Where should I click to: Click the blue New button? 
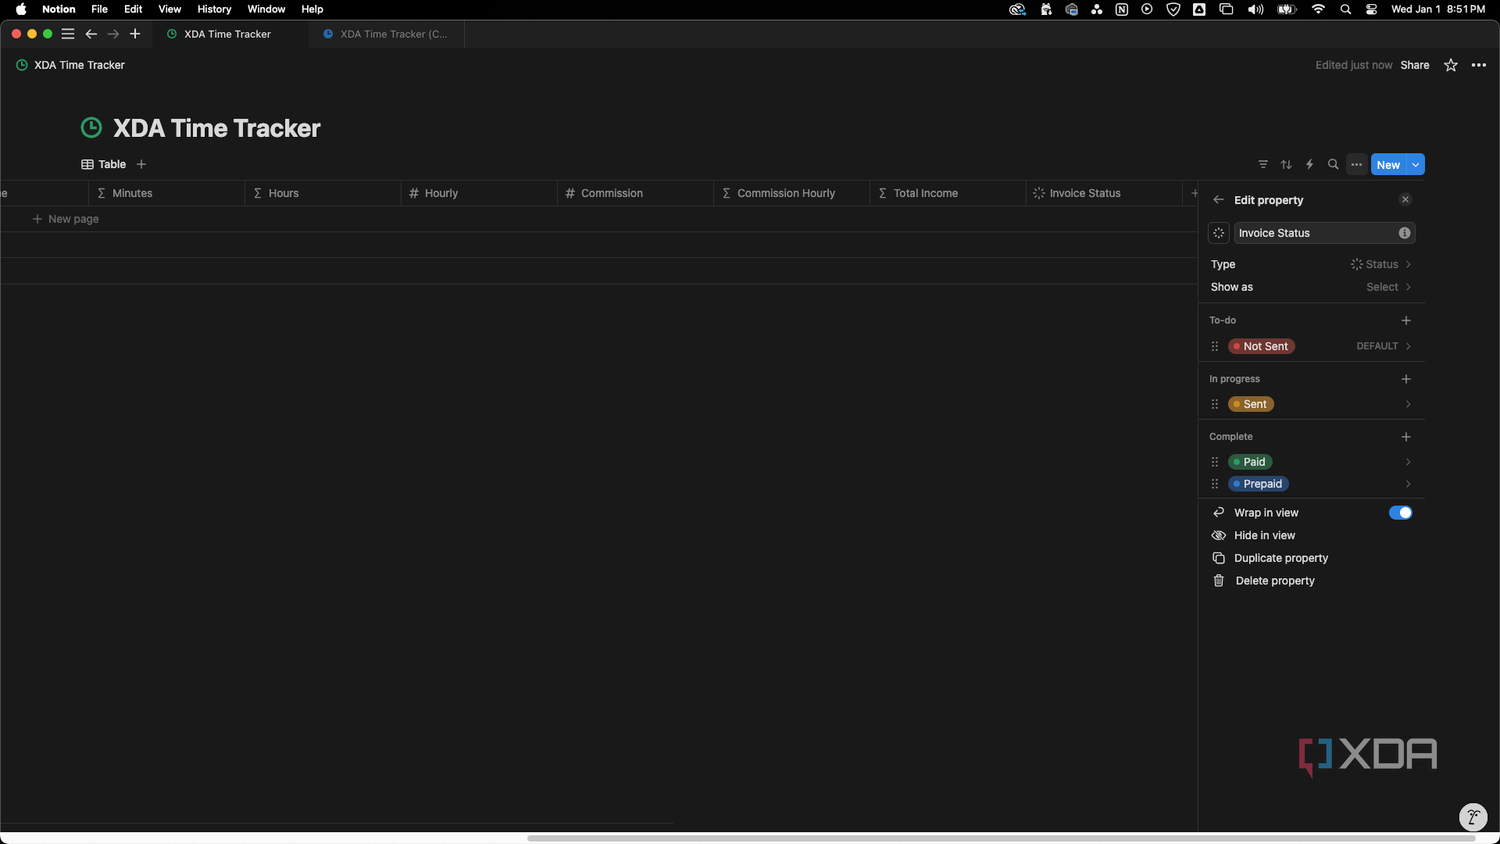click(1388, 165)
